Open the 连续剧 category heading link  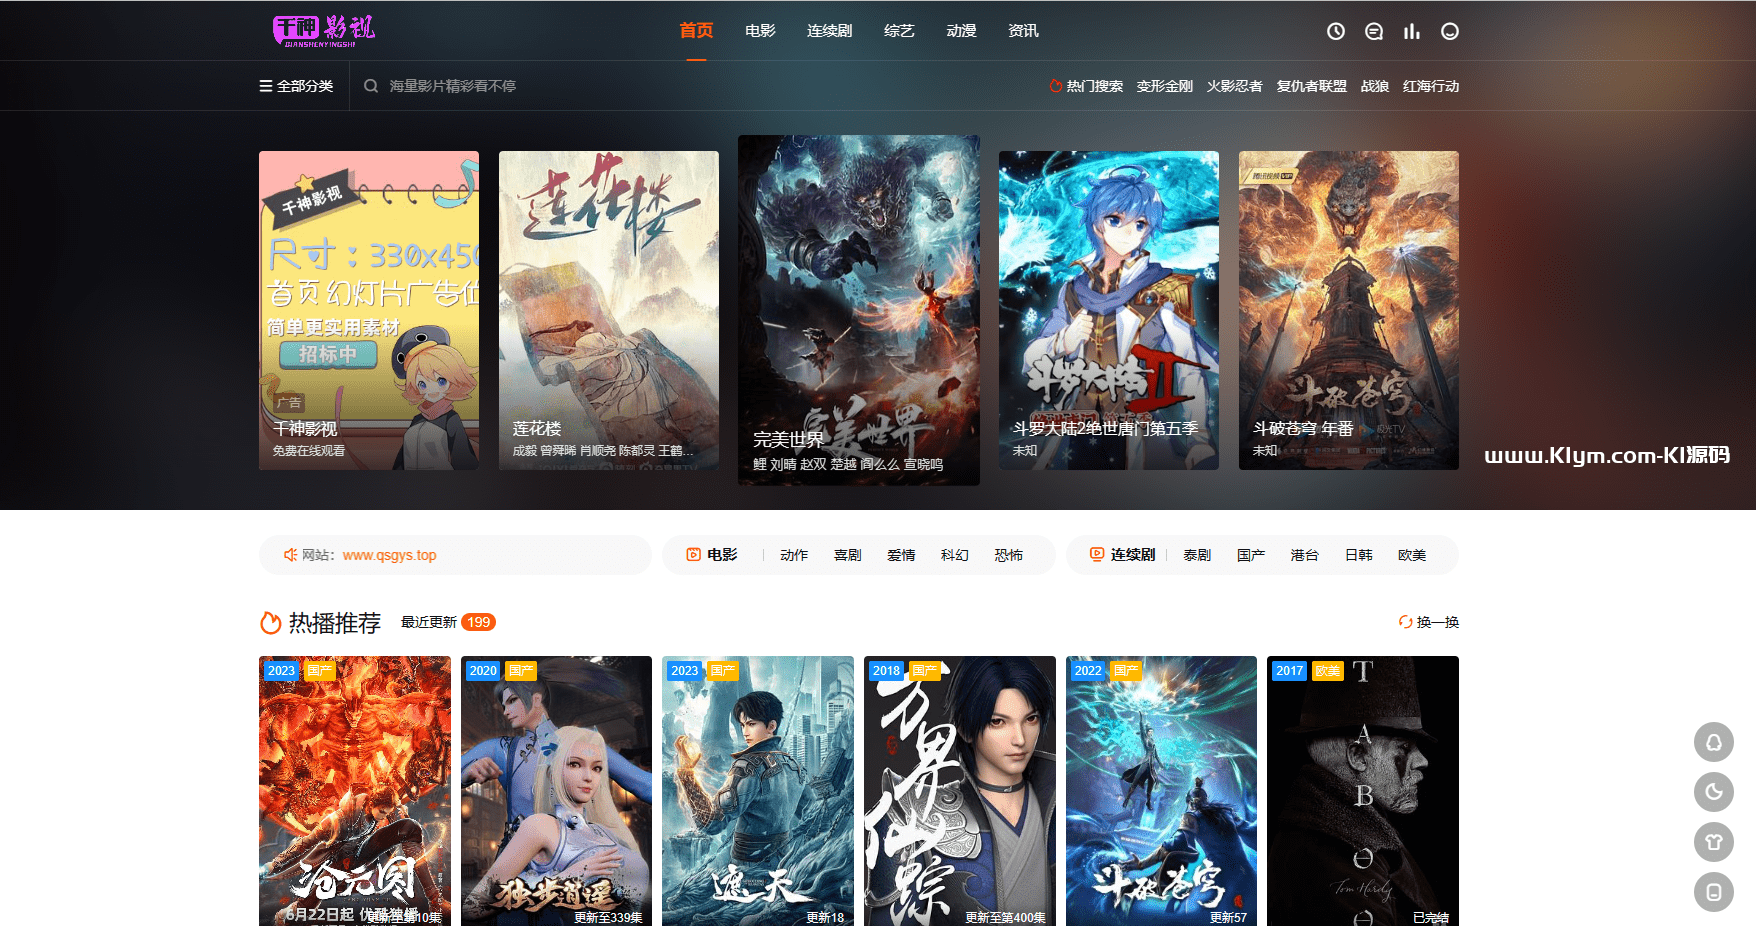(x=1132, y=554)
